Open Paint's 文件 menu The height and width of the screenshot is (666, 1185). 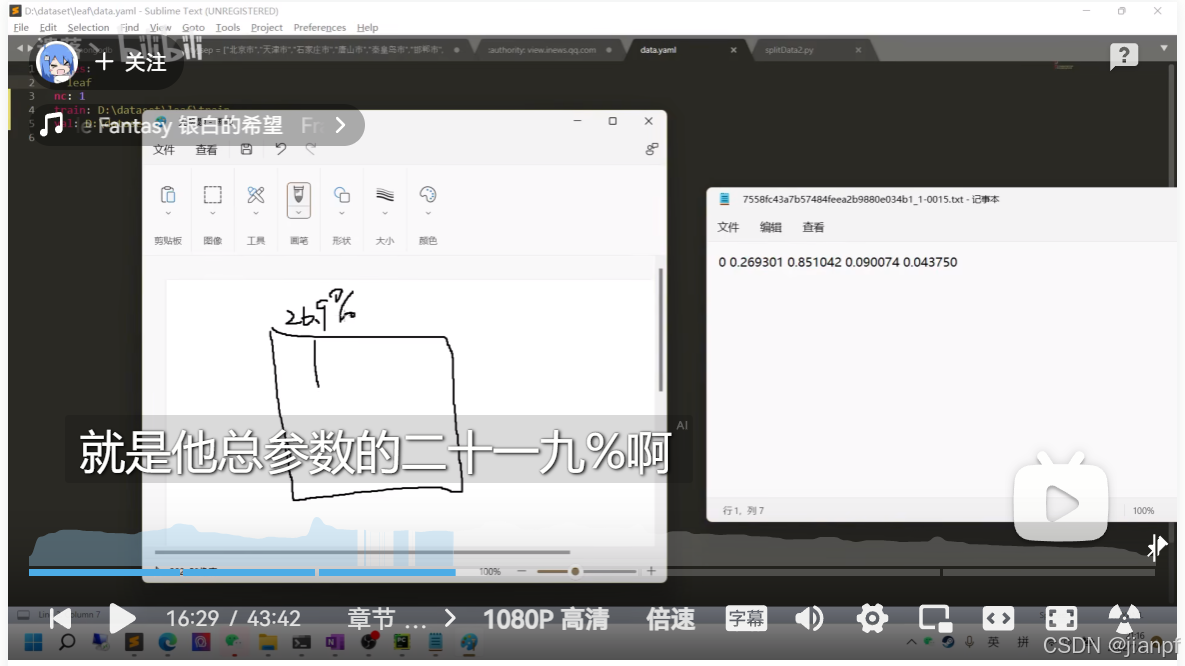(x=164, y=150)
